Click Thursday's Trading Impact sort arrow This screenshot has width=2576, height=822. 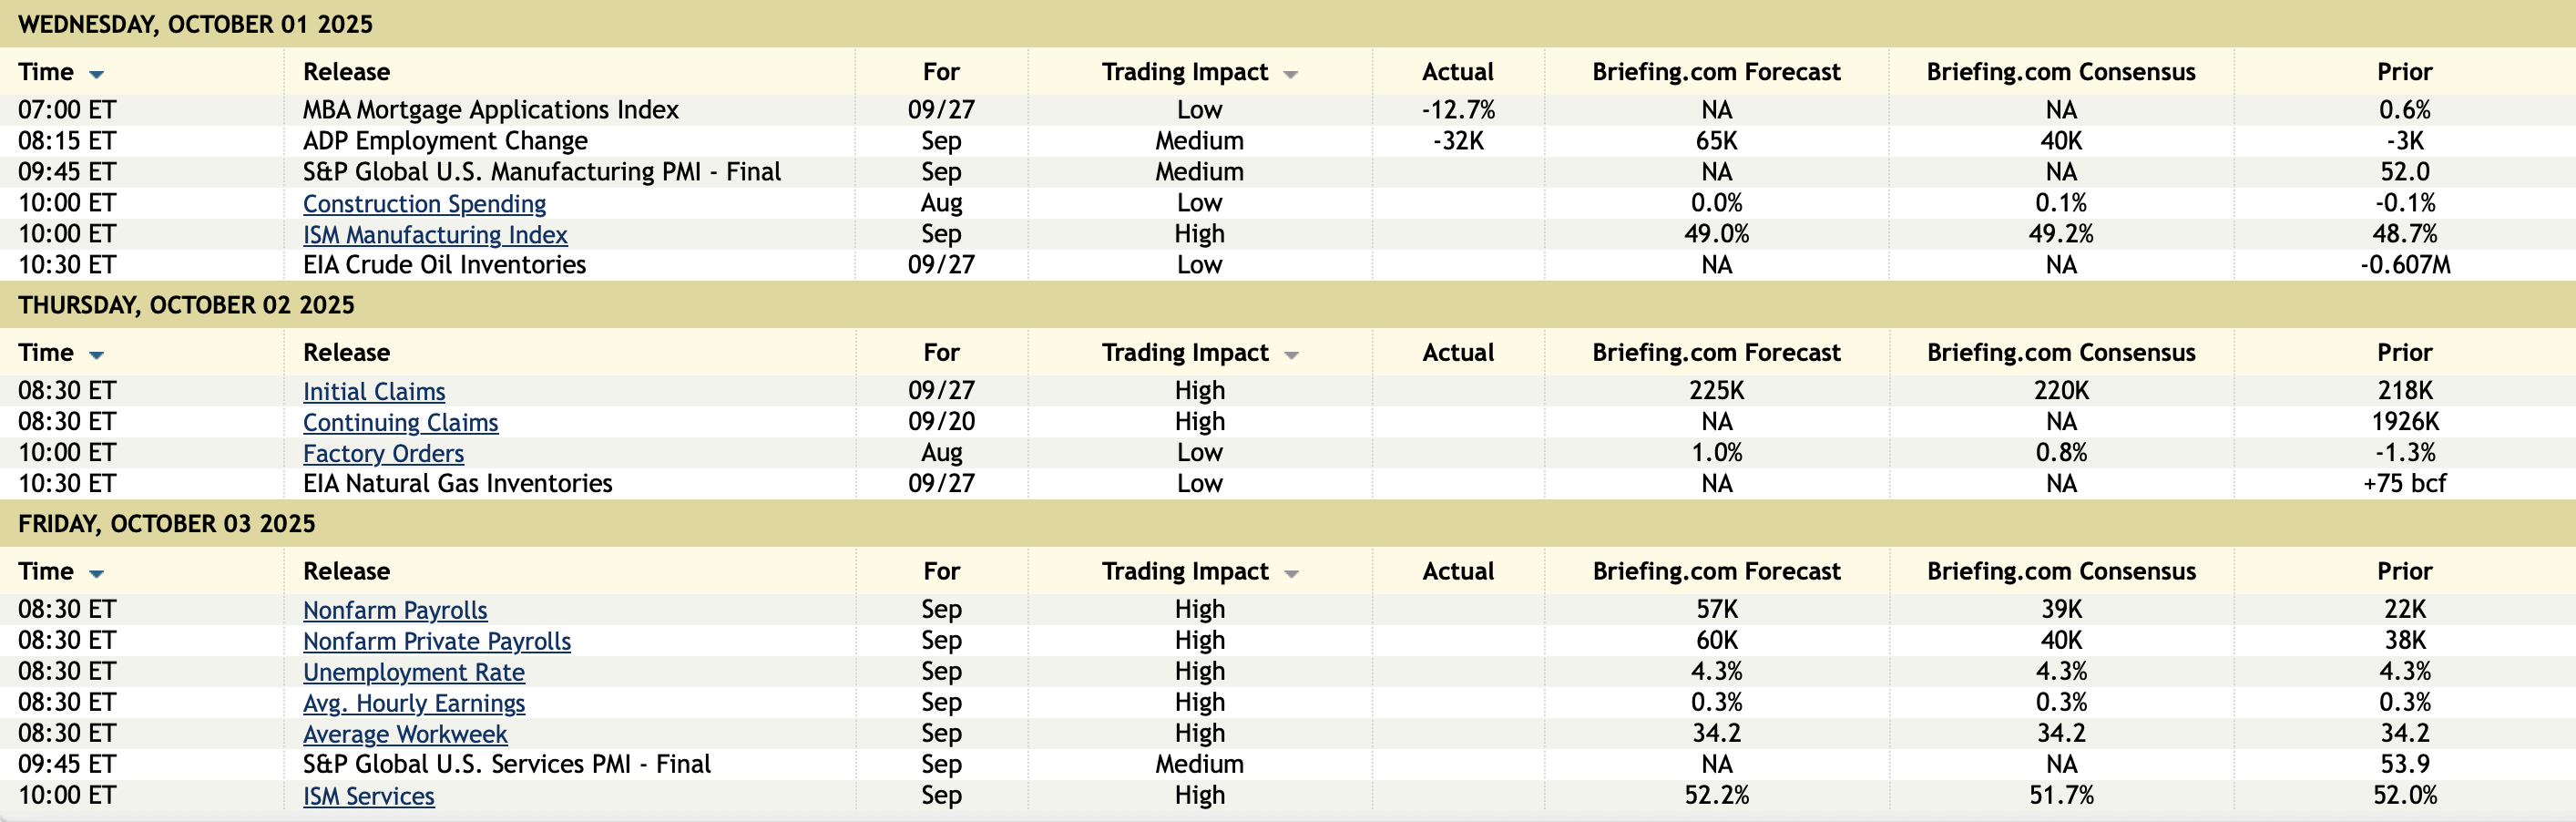[1290, 355]
